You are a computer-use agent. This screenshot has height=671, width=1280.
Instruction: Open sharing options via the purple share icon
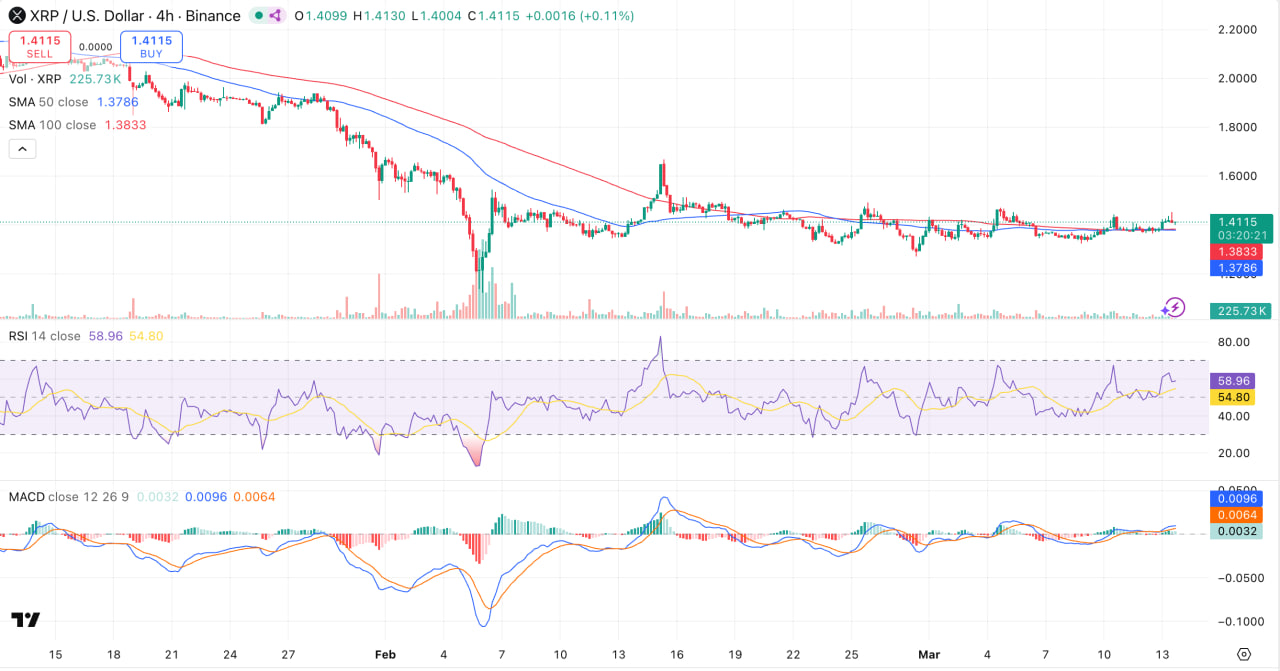tap(277, 16)
